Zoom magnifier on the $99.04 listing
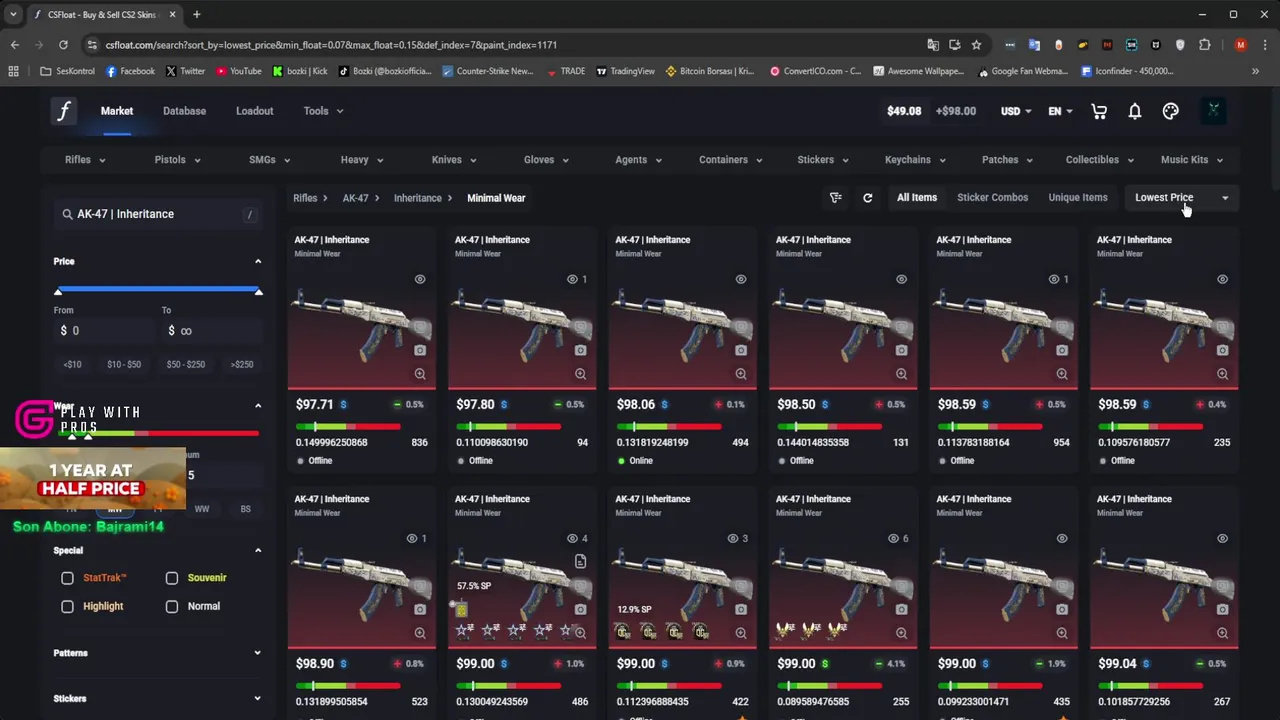1280x720 pixels. coord(1222,633)
